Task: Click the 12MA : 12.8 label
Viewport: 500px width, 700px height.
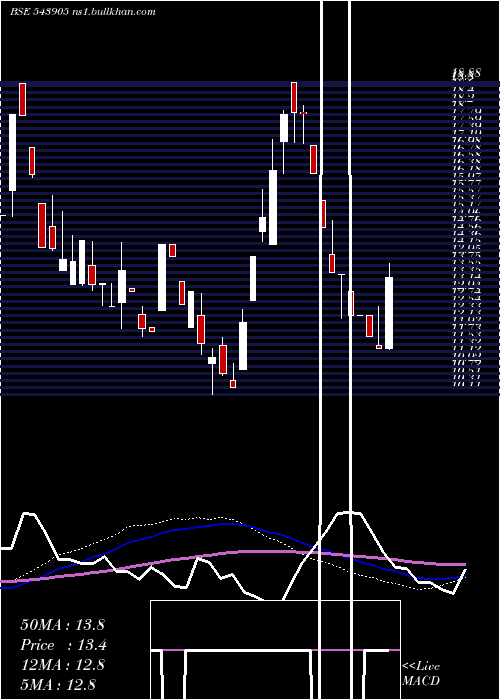Action: (62, 665)
